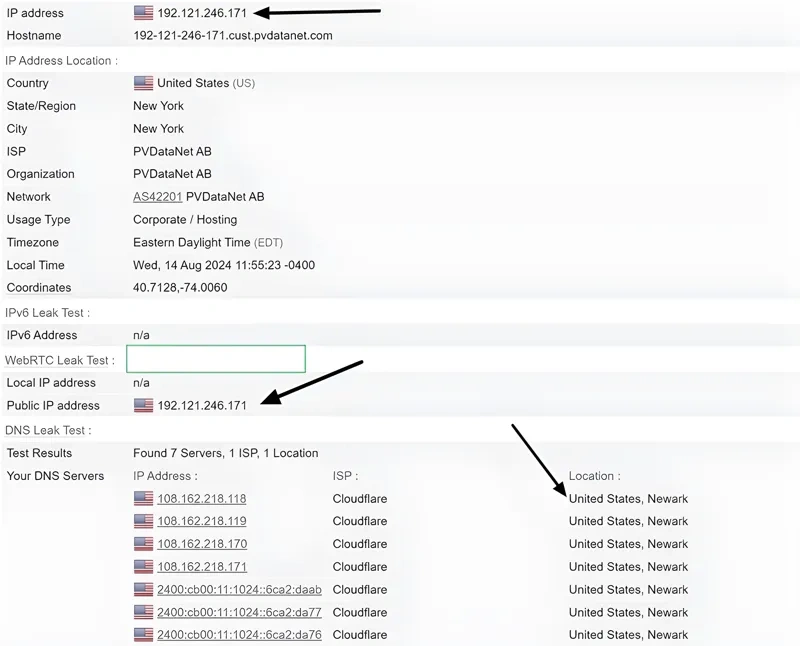Click the flag beside Public IP address

pyautogui.click(x=142, y=406)
